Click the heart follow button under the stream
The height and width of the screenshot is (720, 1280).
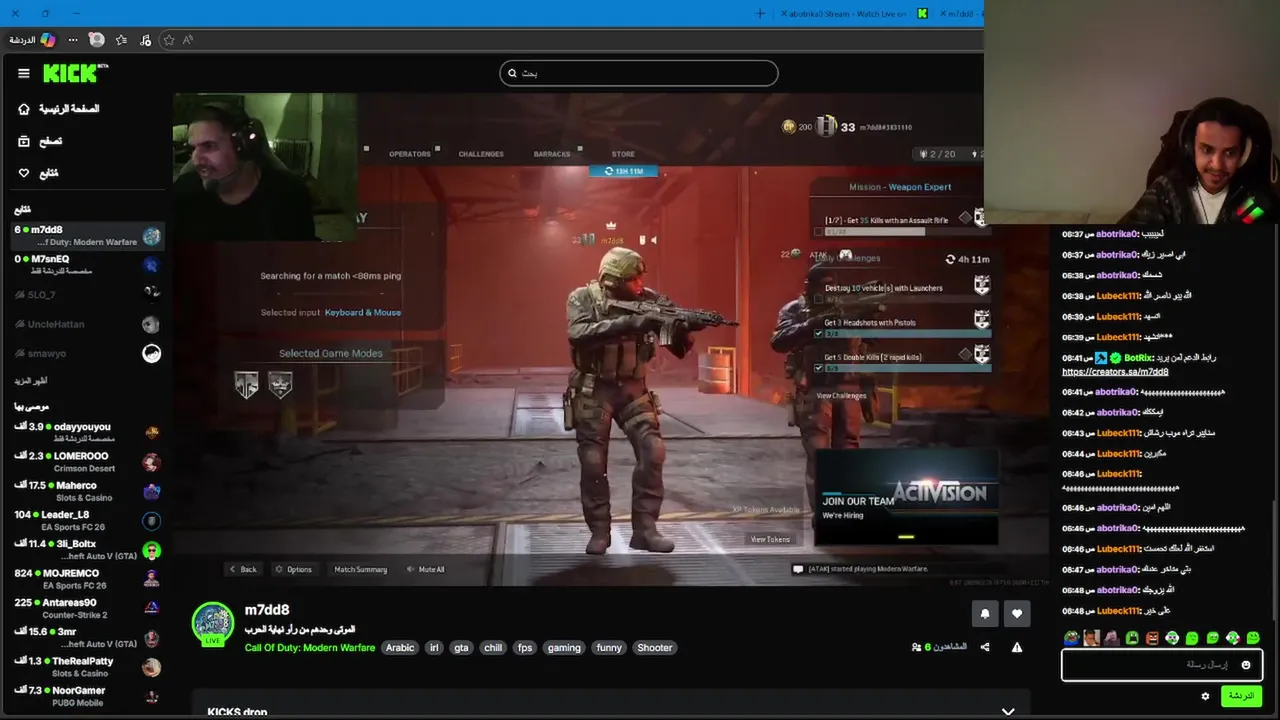(1017, 613)
